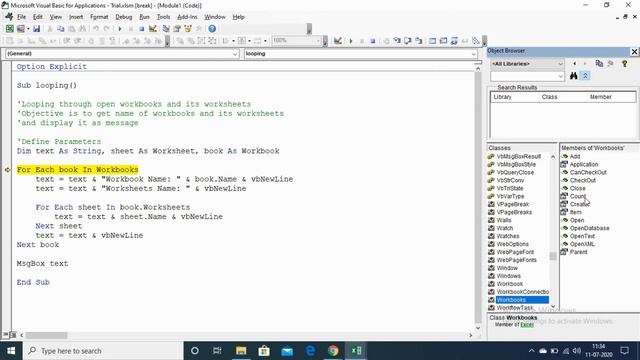
Task: Click the View Microsoft Excel icon
Action: 9,29
